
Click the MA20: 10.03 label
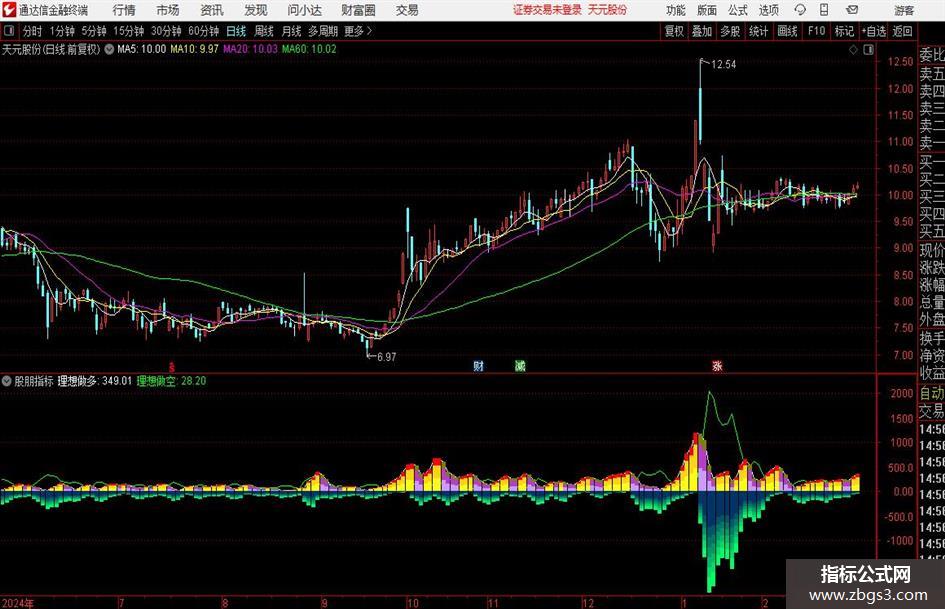click(x=250, y=49)
